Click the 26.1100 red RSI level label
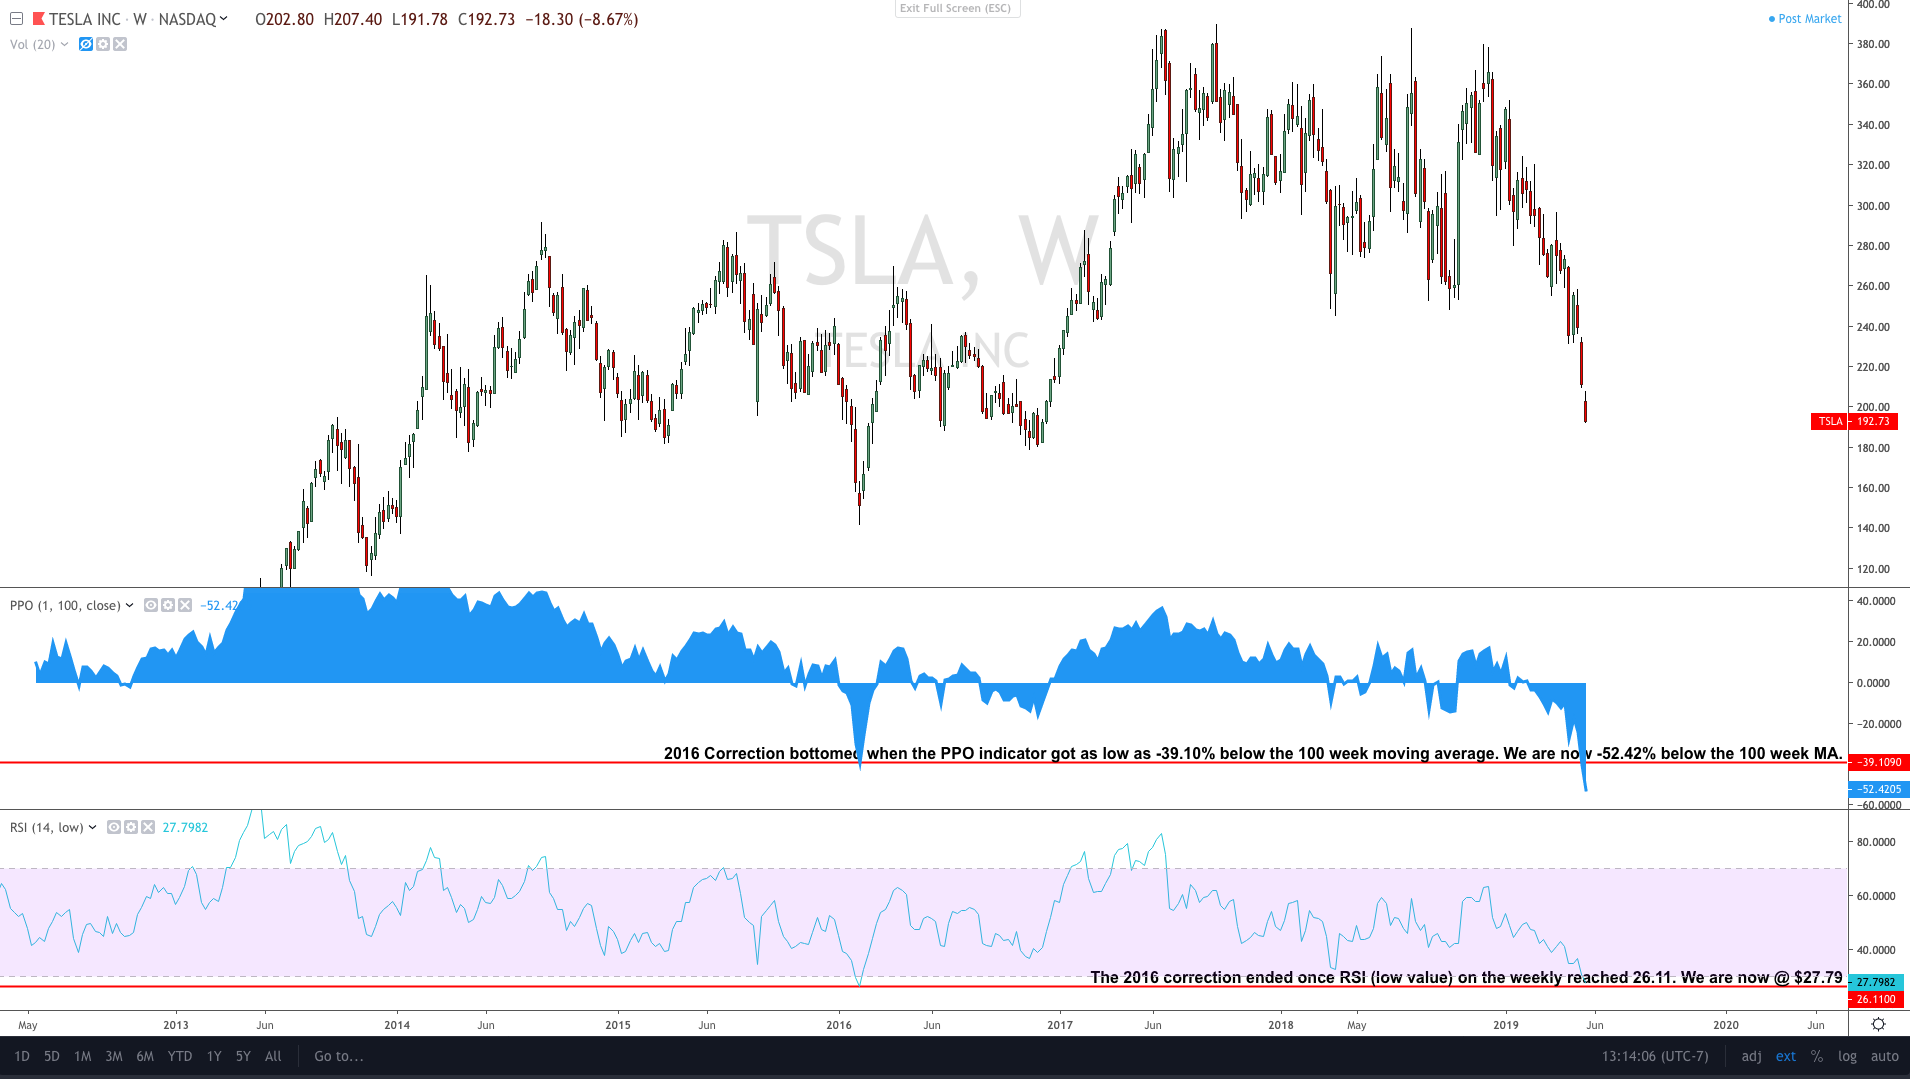This screenshot has height=1079, width=1910. [1876, 999]
